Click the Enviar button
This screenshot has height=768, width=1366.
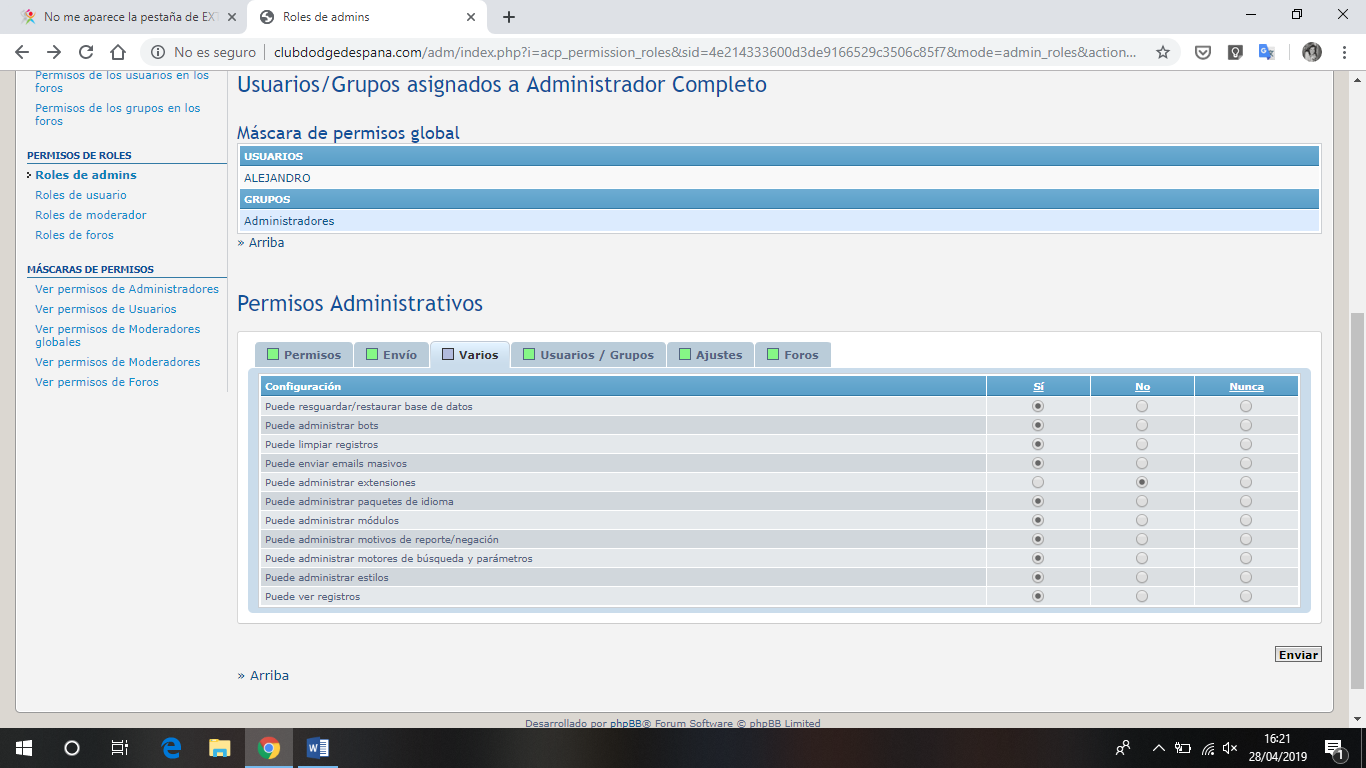point(1298,655)
